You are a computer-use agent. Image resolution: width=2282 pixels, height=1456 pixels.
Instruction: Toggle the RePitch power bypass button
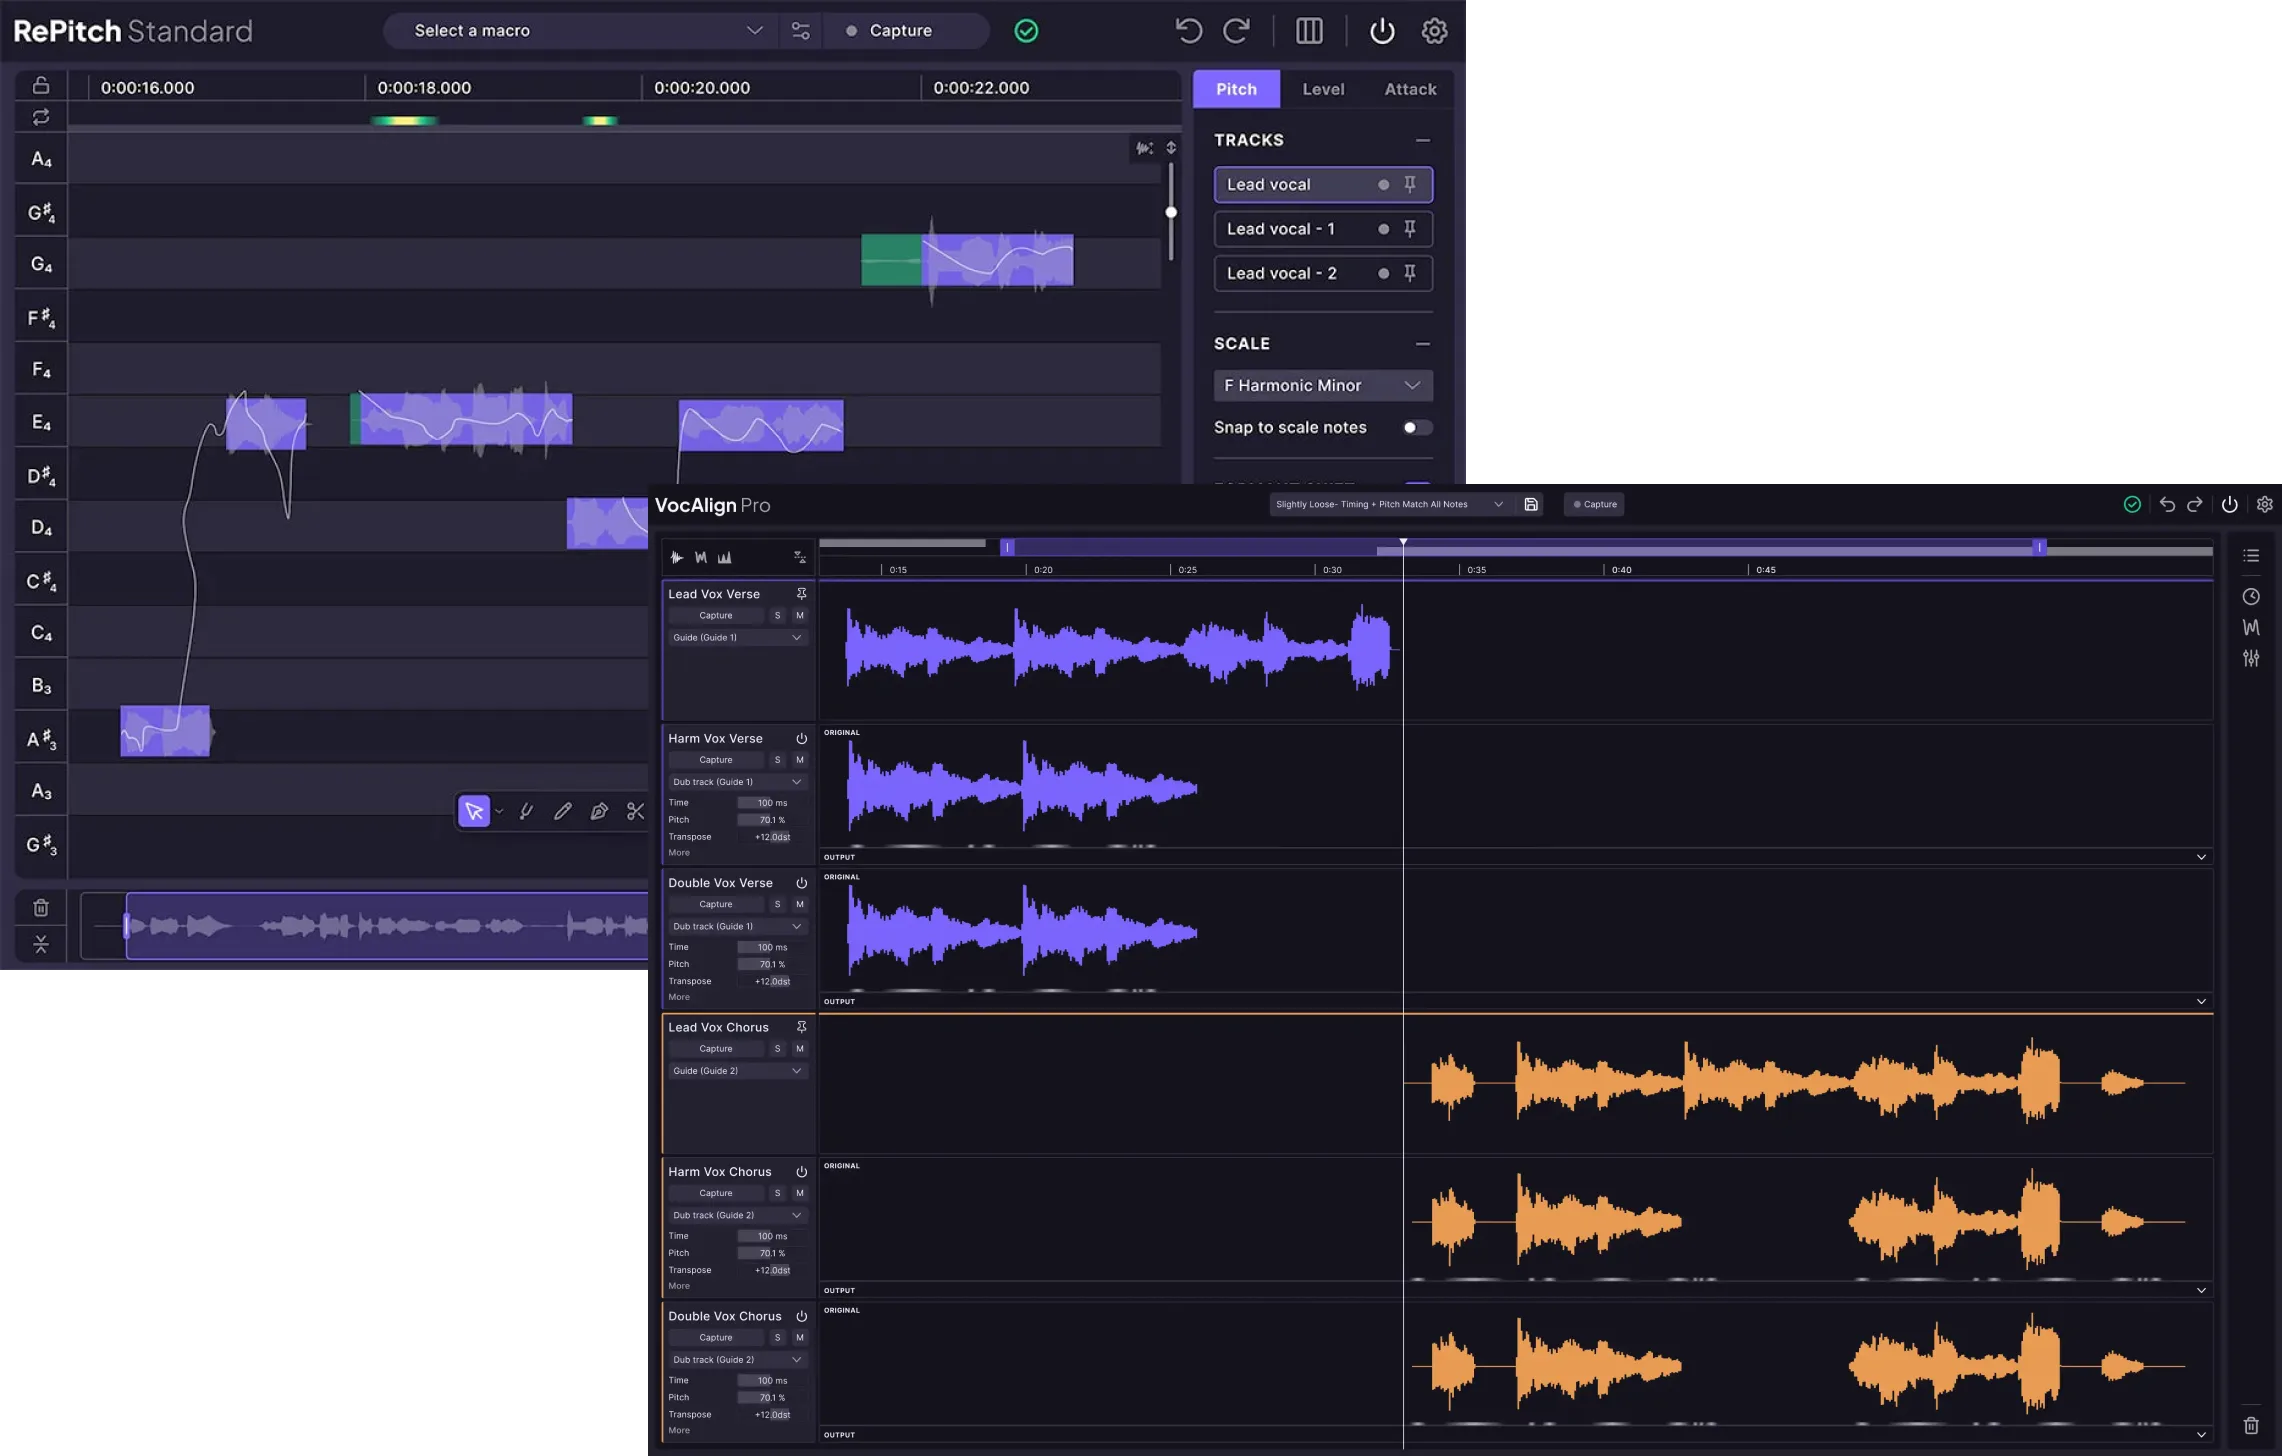pos(1382,31)
